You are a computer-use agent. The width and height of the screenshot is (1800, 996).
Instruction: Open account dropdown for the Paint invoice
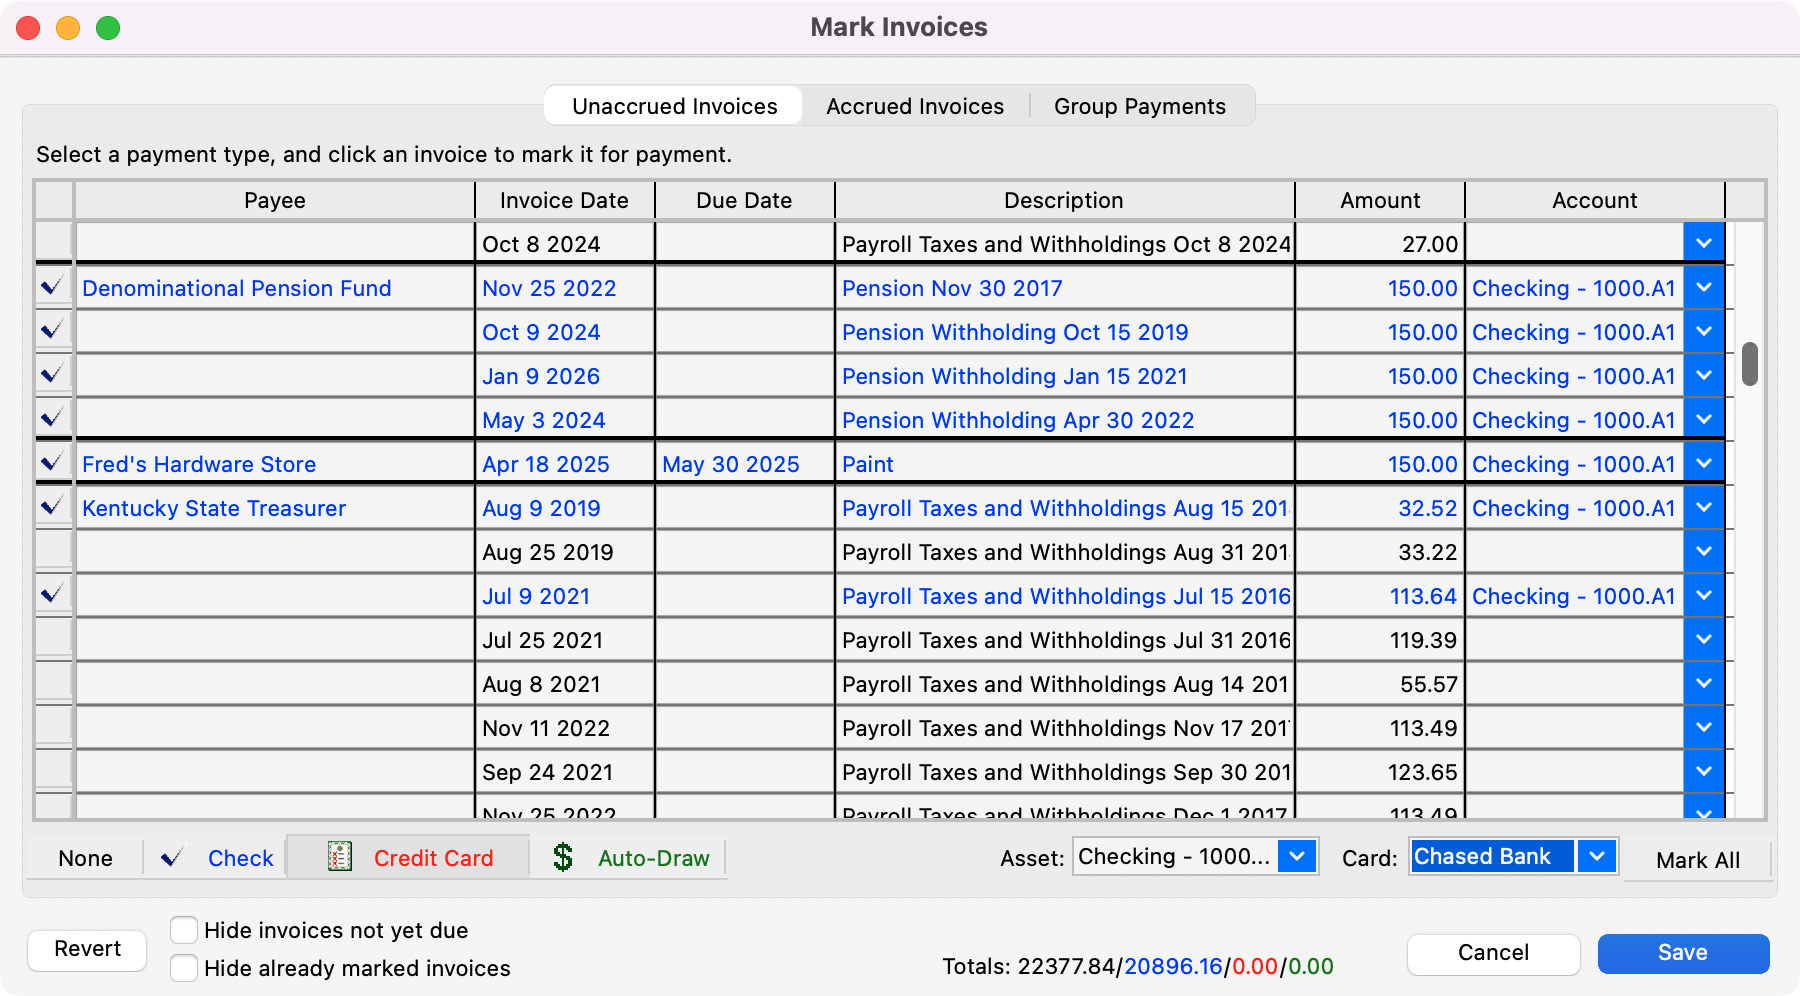1704,463
